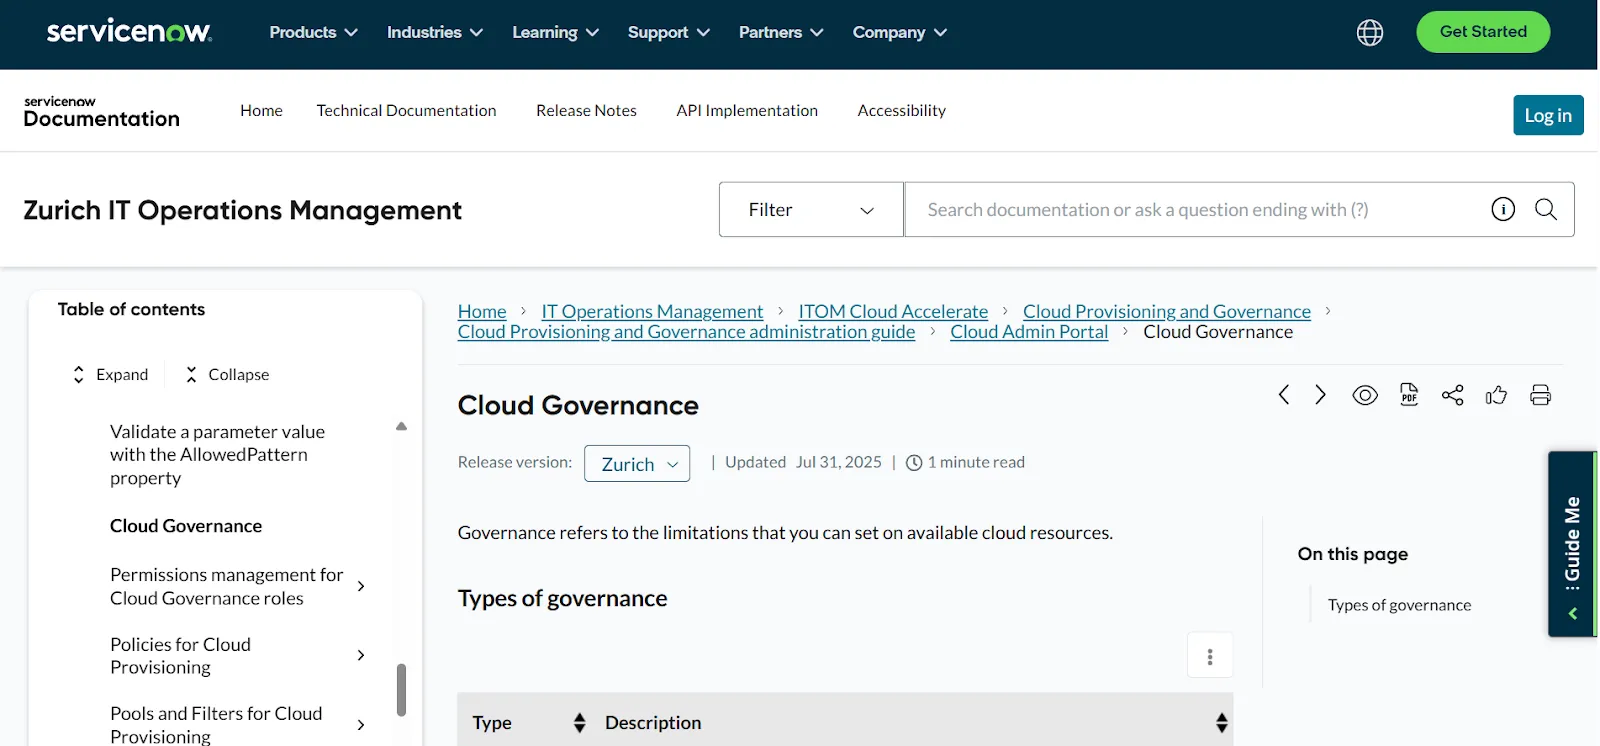The image size is (1600, 746).
Task: Open the Guide Me side panel
Action: coord(1572,544)
